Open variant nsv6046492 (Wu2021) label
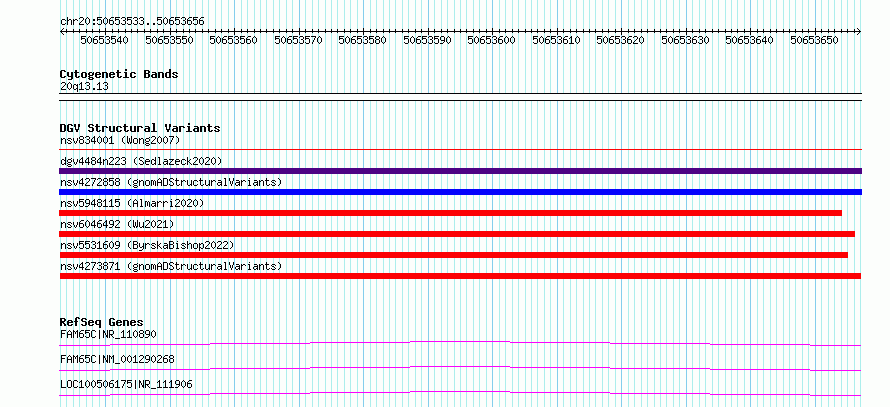Viewport: 890px width, 407px height. [x=117, y=224]
